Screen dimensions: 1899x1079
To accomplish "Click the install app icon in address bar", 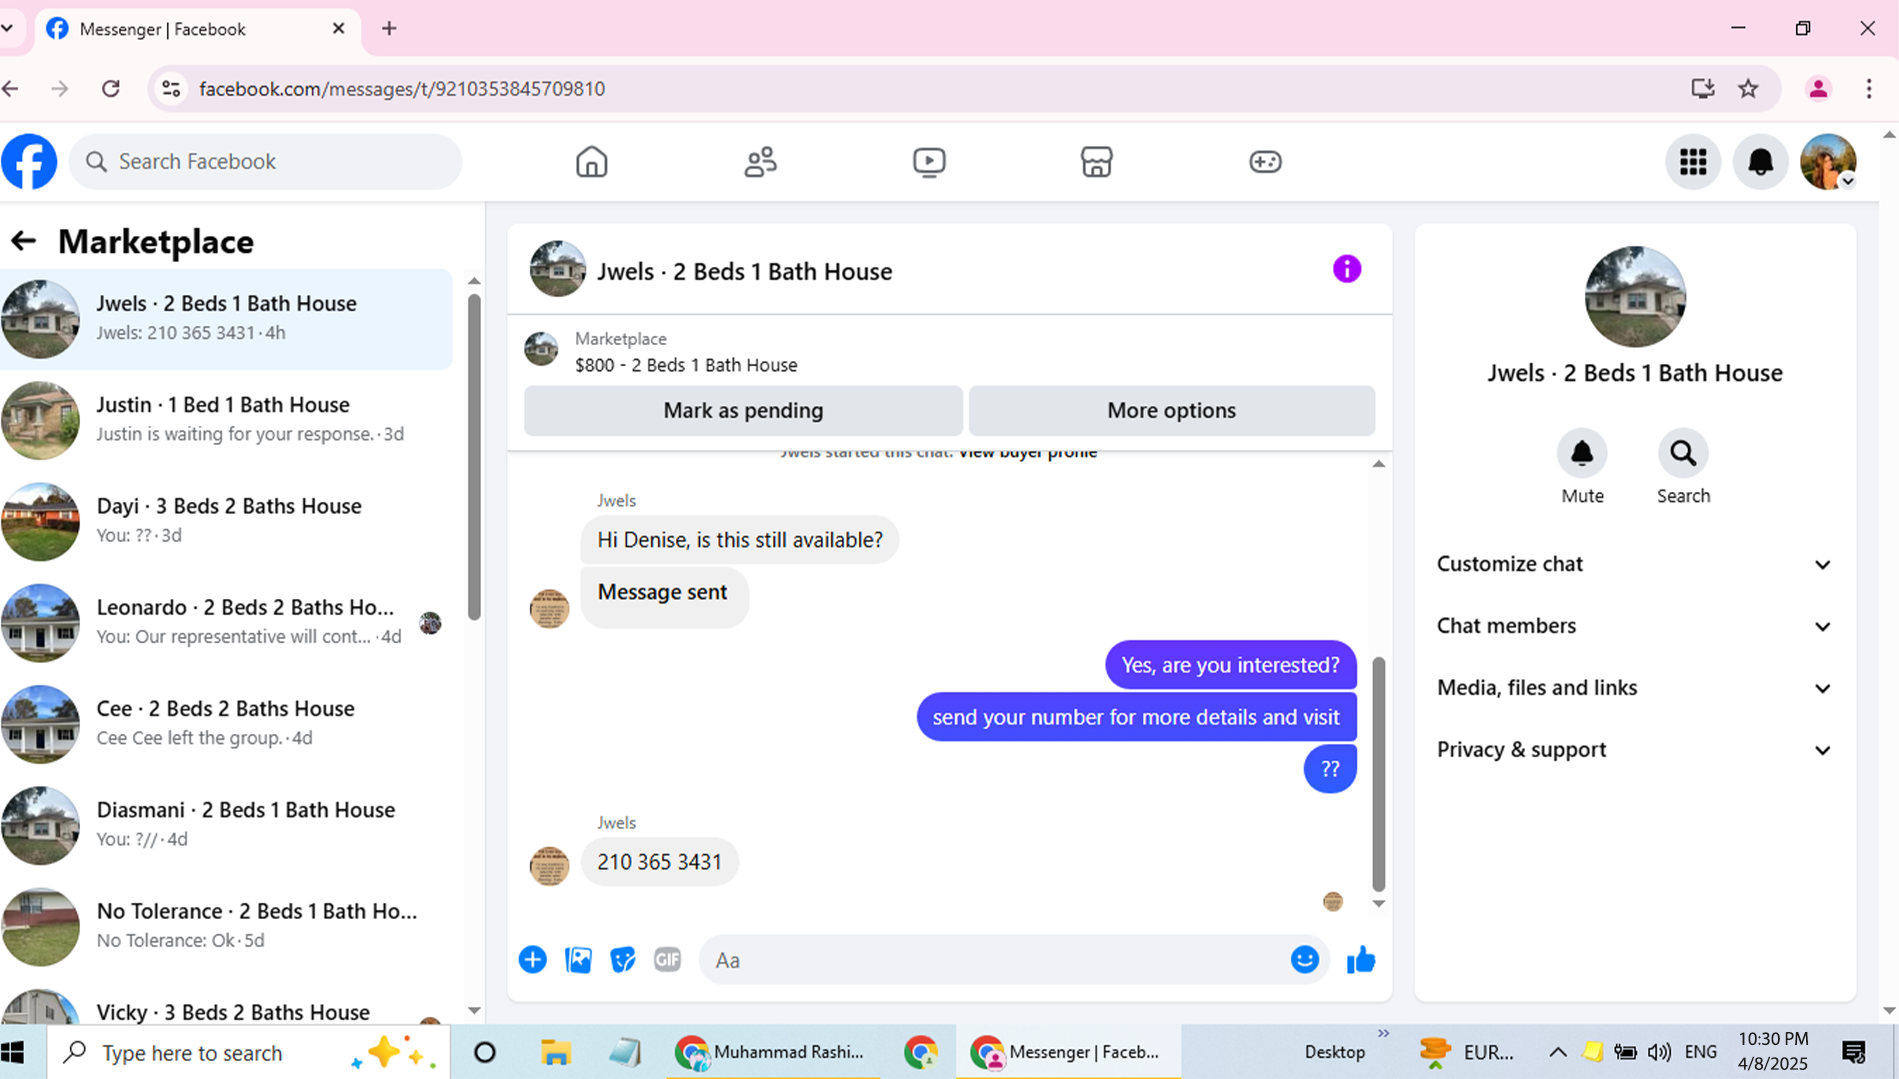I will [1702, 88].
